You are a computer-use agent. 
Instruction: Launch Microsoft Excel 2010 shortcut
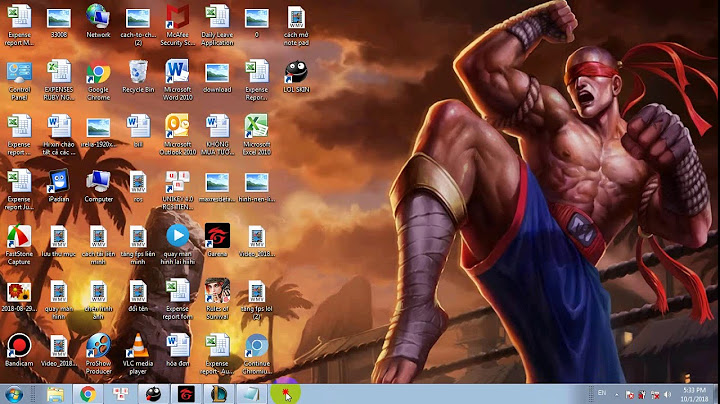(257, 135)
